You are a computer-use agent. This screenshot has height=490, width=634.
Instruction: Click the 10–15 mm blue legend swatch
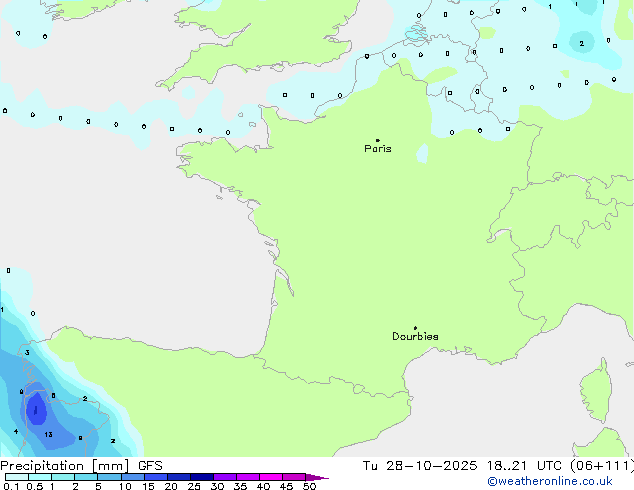133,477
